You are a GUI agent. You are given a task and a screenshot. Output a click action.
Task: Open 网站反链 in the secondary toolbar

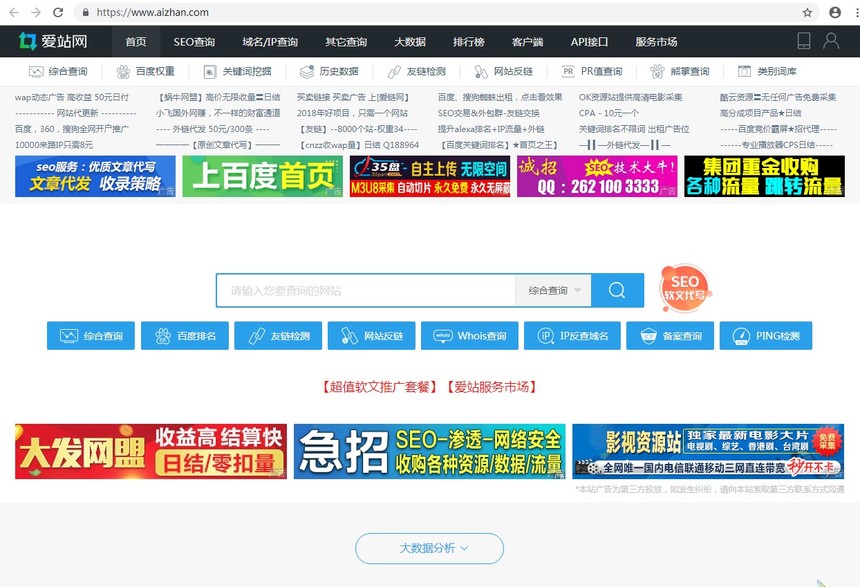[x=503, y=71]
